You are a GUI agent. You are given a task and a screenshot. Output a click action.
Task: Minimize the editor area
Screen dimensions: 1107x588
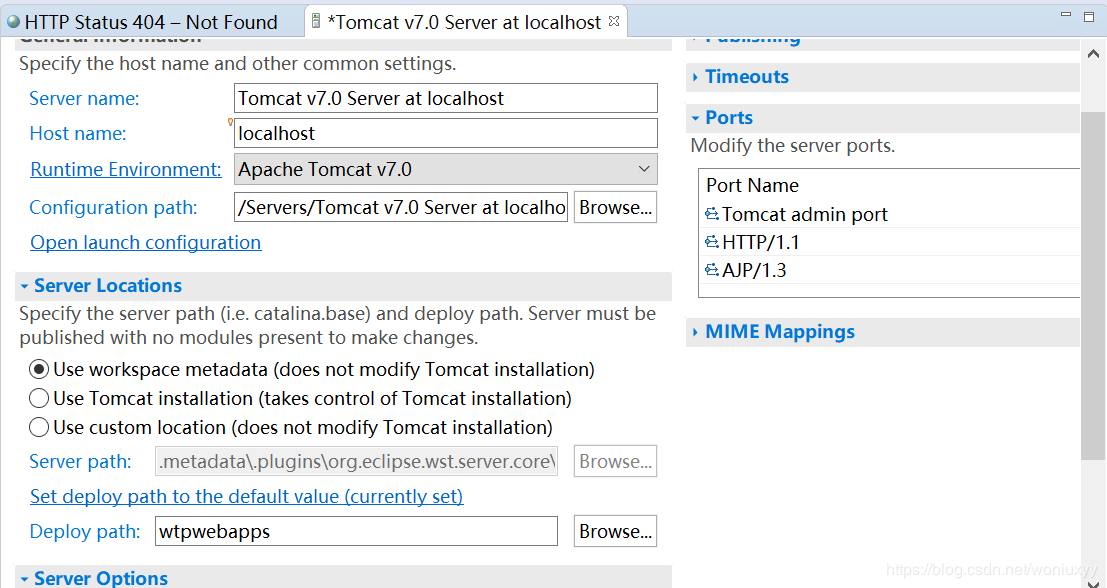tap(1066, 14)
